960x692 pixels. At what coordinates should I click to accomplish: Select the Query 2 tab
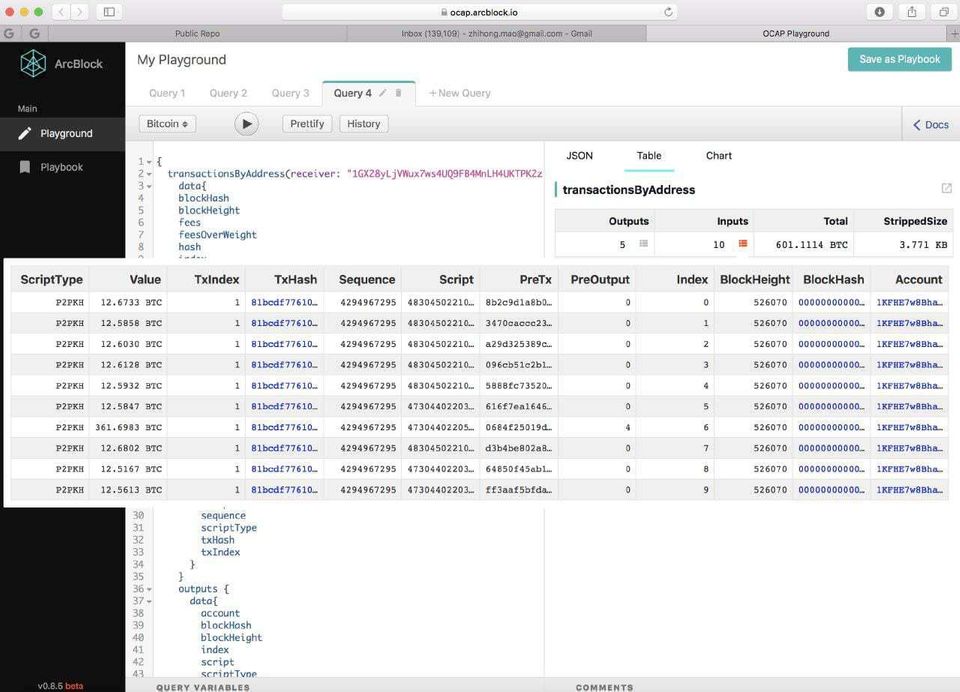[x=228, y=93]
